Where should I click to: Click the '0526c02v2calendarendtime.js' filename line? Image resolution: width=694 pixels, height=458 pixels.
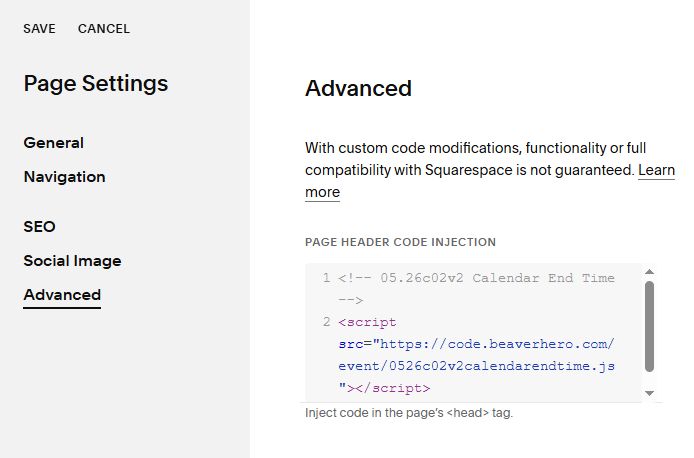coord(476,366)
